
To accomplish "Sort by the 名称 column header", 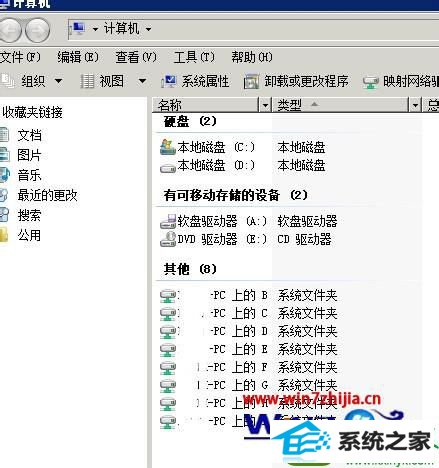I will pos(206,105).
